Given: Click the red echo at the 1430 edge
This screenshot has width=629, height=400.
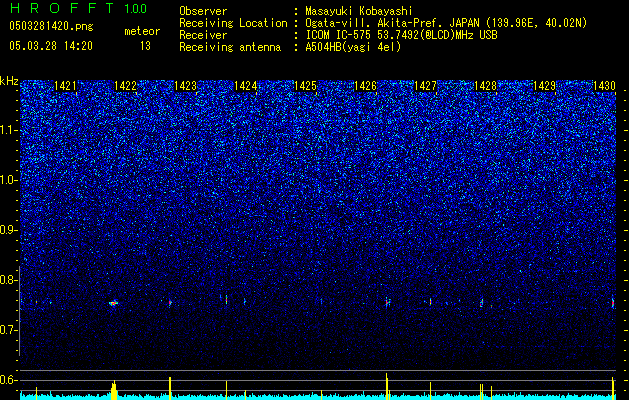Looking at the screenshot, I should (x=613, y=303).
